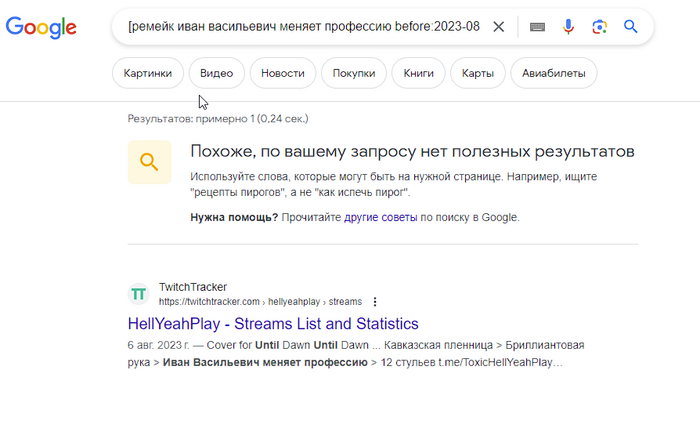The height and width of the screenshot is (428, 700).
Task: Switch to Новости filter
Action: pos(283,73)
